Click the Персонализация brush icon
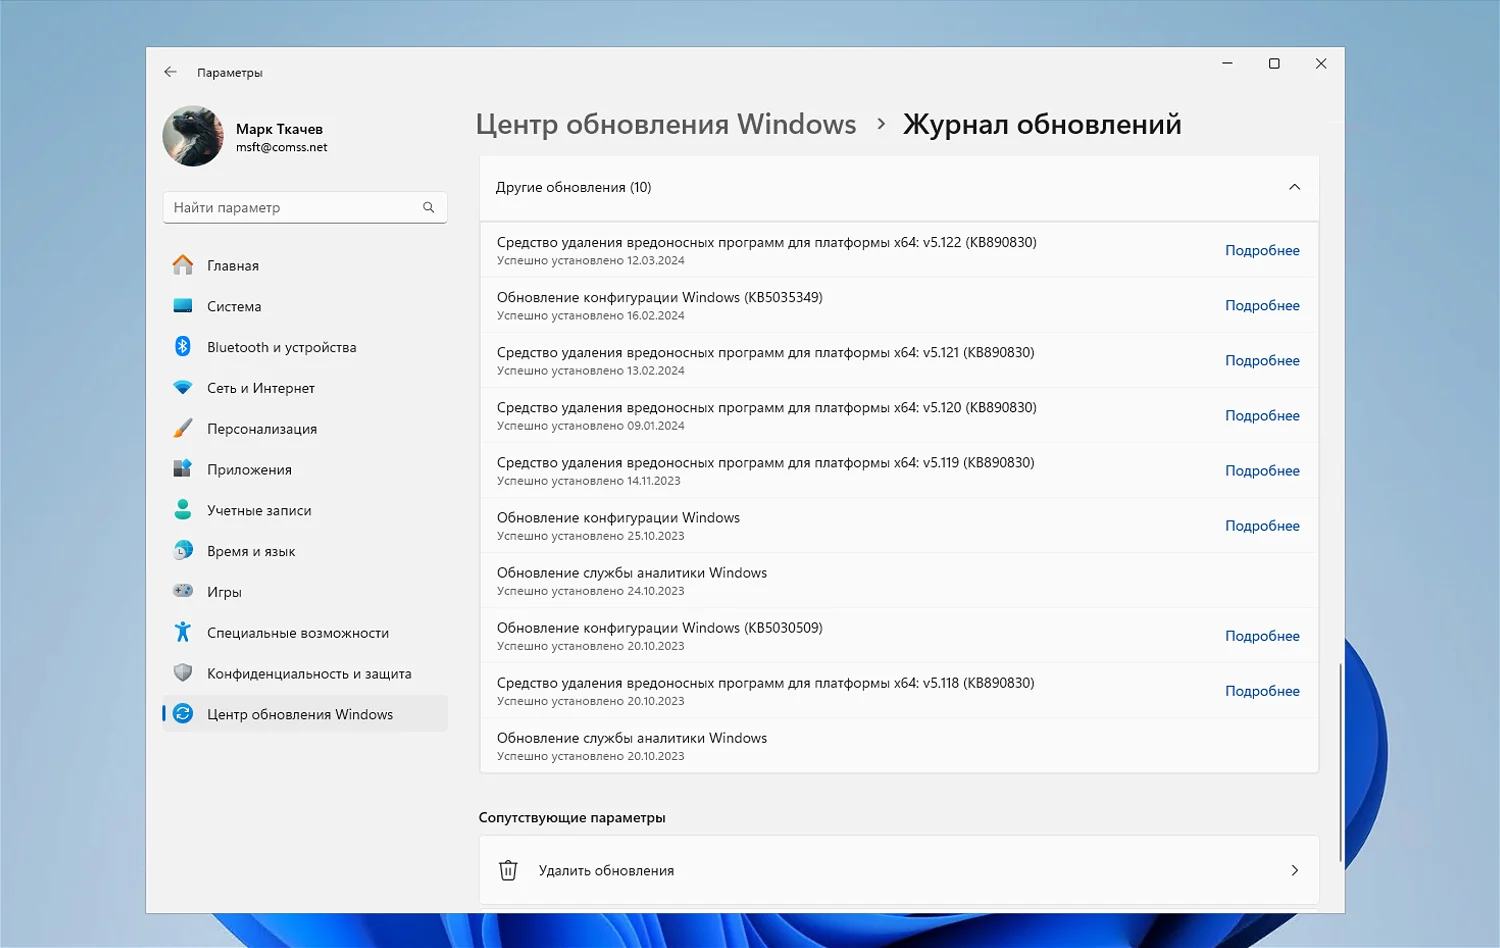The image size is (1500, 948). (183, 428)
